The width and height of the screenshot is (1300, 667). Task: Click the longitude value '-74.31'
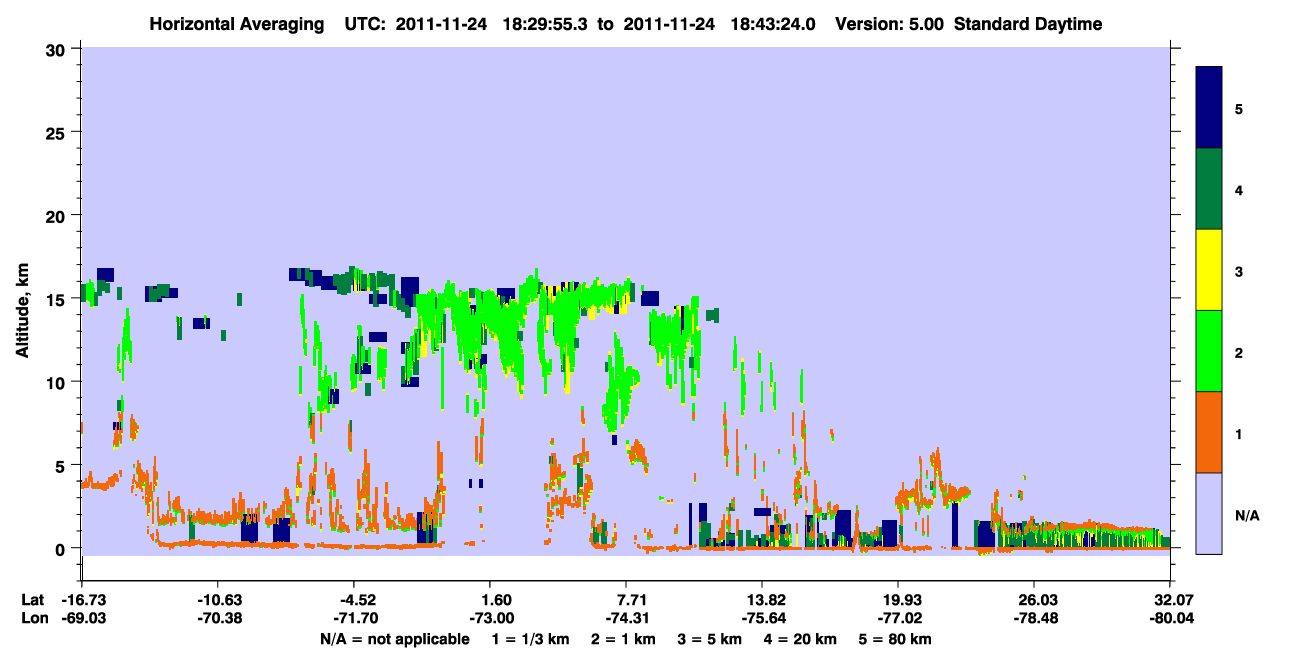click(x=626, y=618)
